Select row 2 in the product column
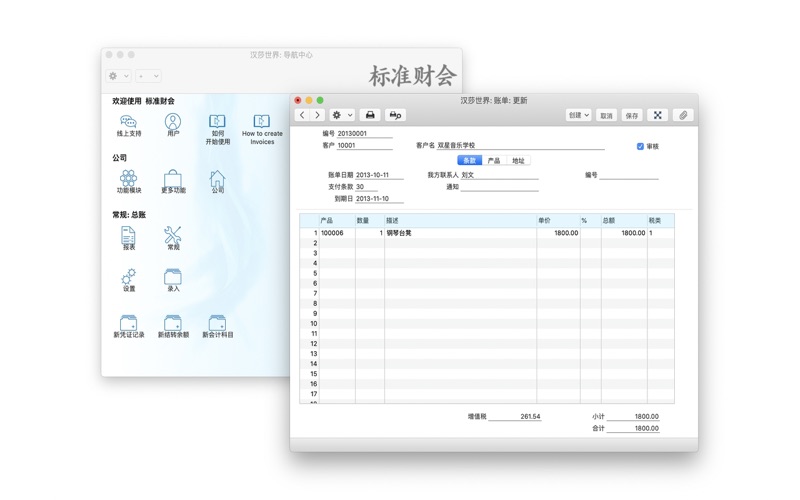 pyautogui.click(x=336, y=243)
